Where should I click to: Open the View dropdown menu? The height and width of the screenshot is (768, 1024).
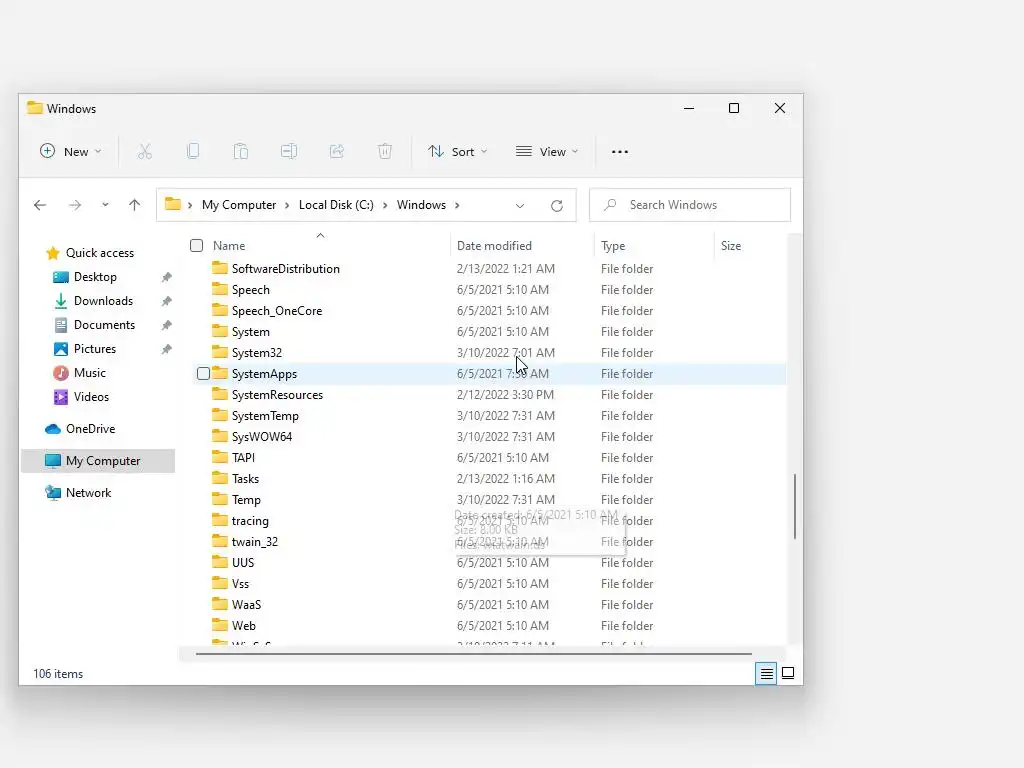[547, 152]
